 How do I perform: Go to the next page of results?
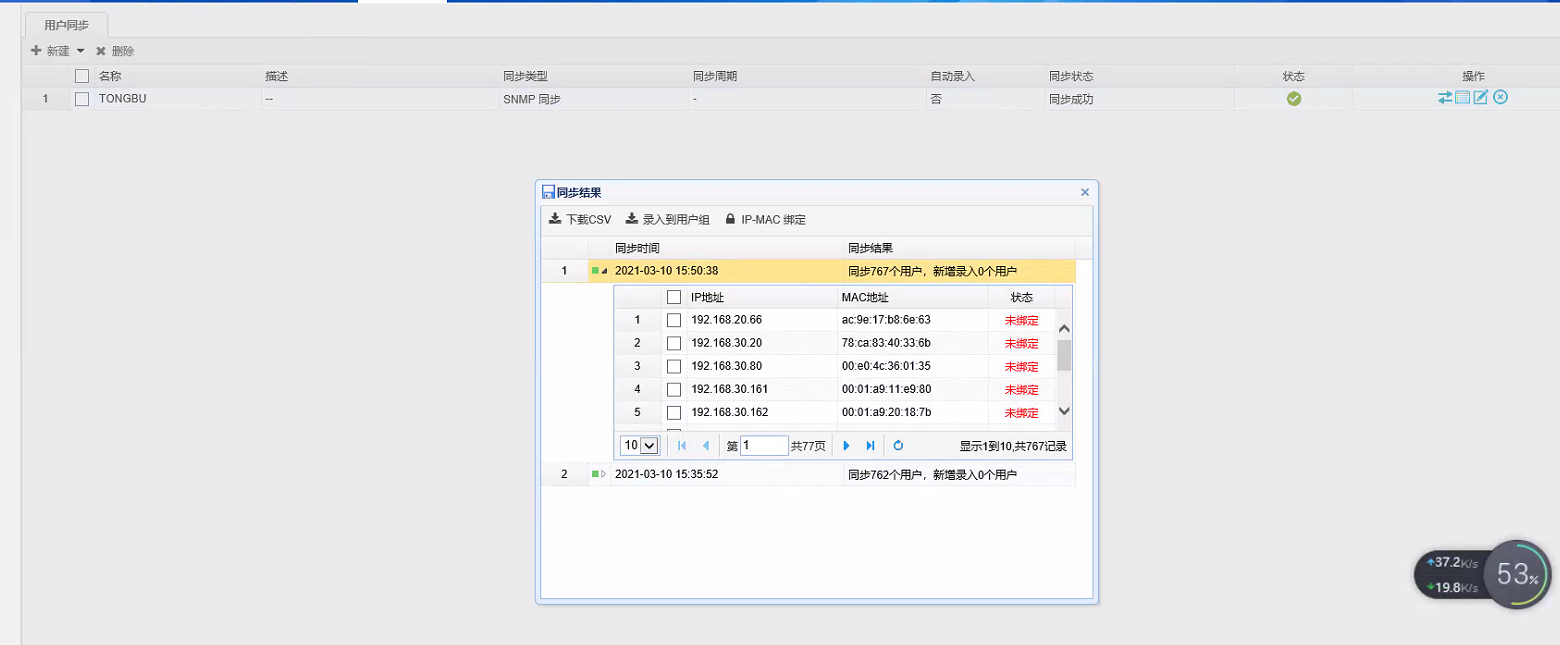(x=846, y=446)
